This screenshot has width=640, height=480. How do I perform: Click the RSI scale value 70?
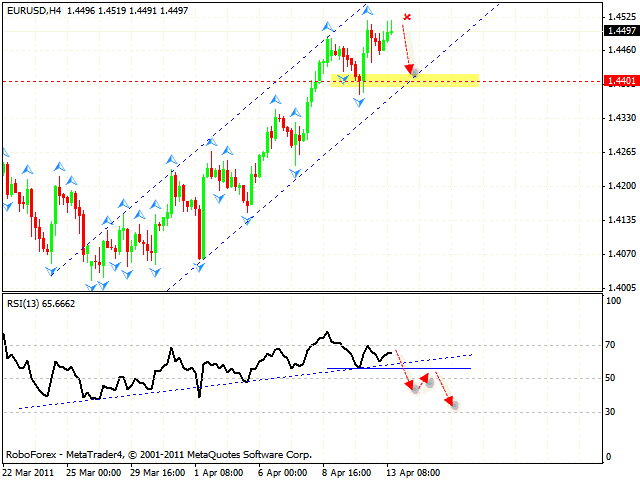tap(610, 345)
